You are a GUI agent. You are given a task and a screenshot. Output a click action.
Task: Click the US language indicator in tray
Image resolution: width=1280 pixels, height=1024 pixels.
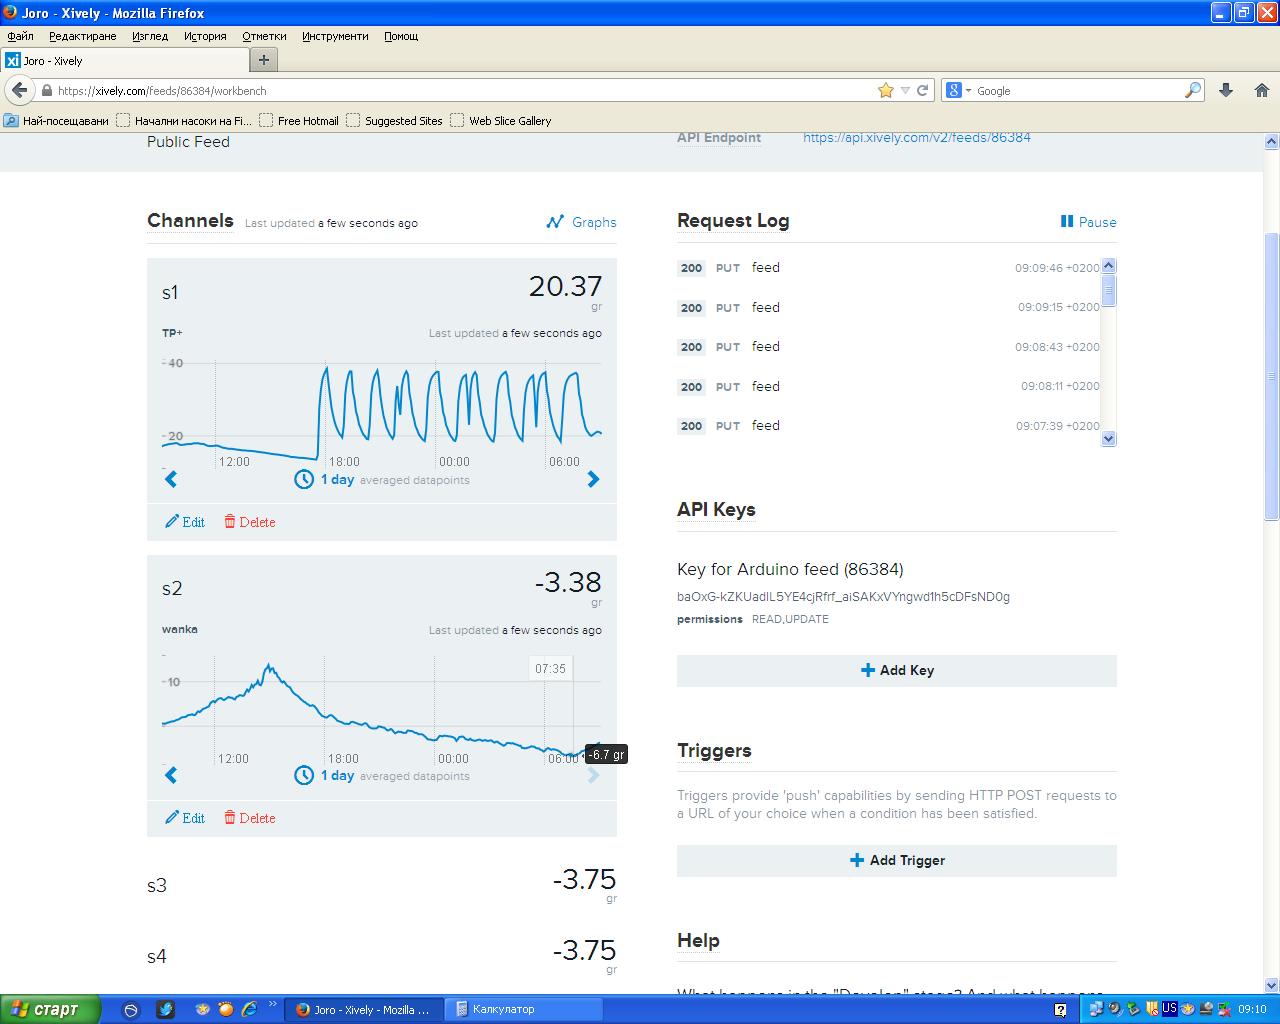coord(1168,1008)
